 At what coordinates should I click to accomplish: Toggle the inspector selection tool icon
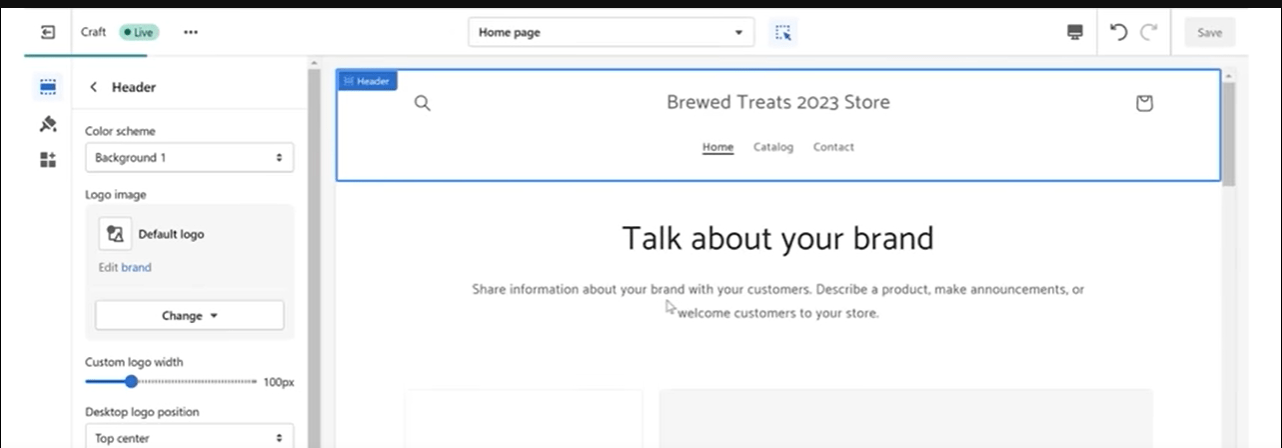(783, 32)
